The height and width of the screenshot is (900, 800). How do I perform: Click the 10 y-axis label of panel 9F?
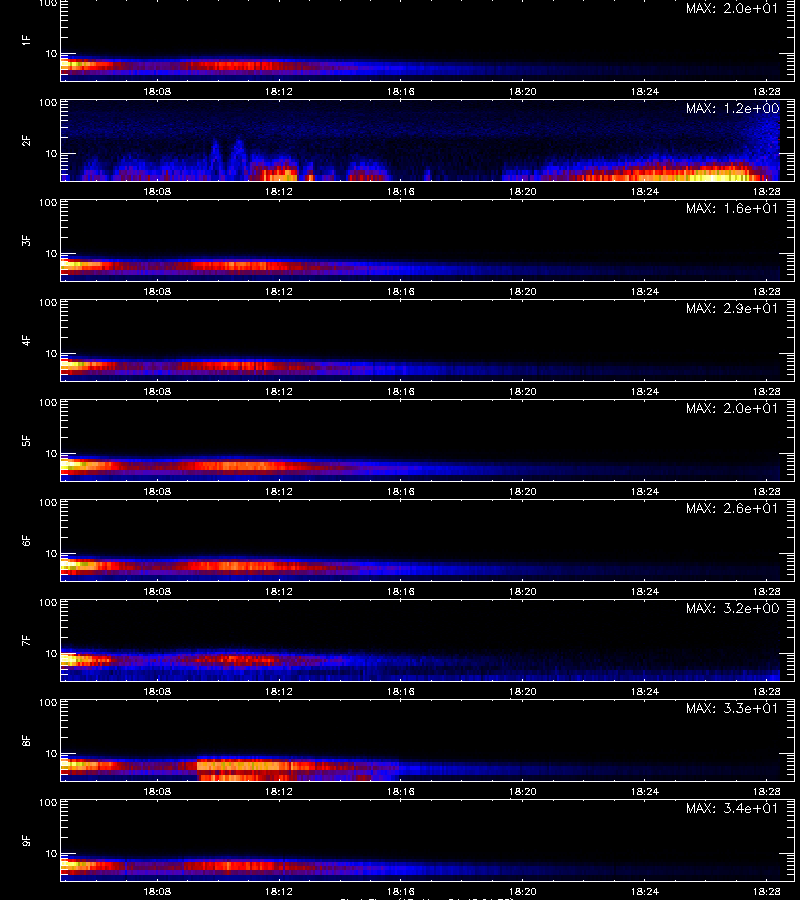[52, 854]
